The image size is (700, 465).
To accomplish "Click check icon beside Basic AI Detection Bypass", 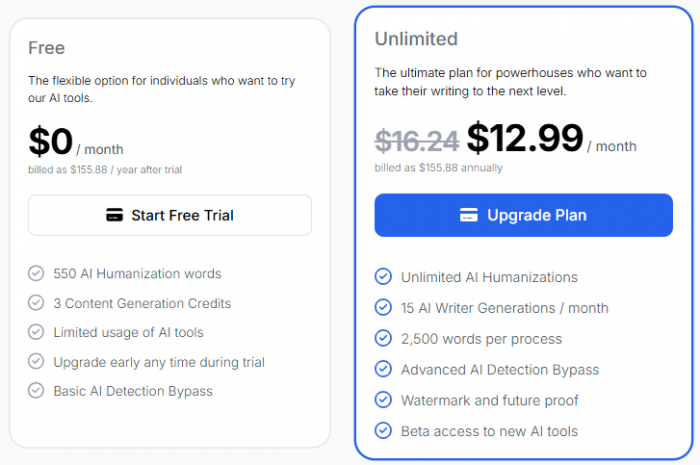I will (x=36, y=390).
